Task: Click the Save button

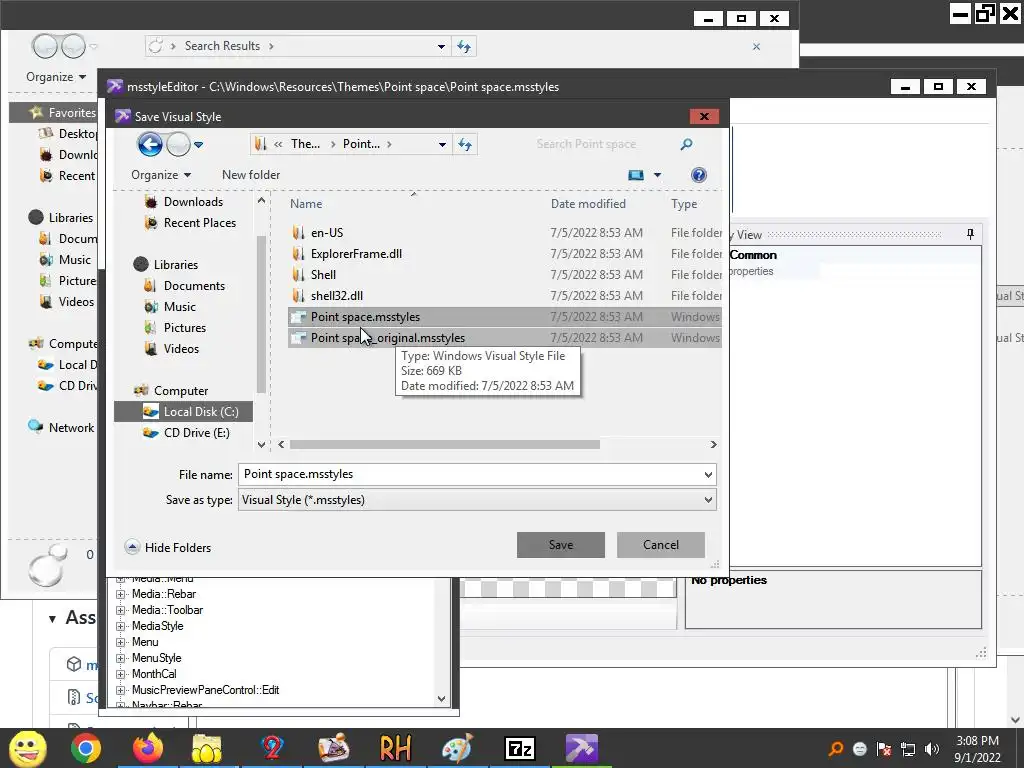Action: coord(560,545)
